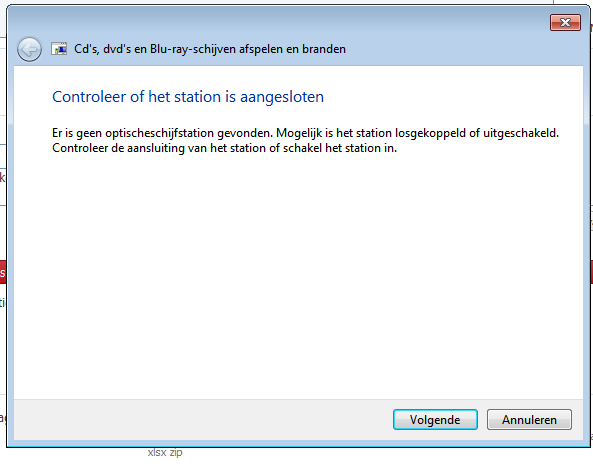
Task: Click the word branden in the wizard title
Action: (324, 49)
